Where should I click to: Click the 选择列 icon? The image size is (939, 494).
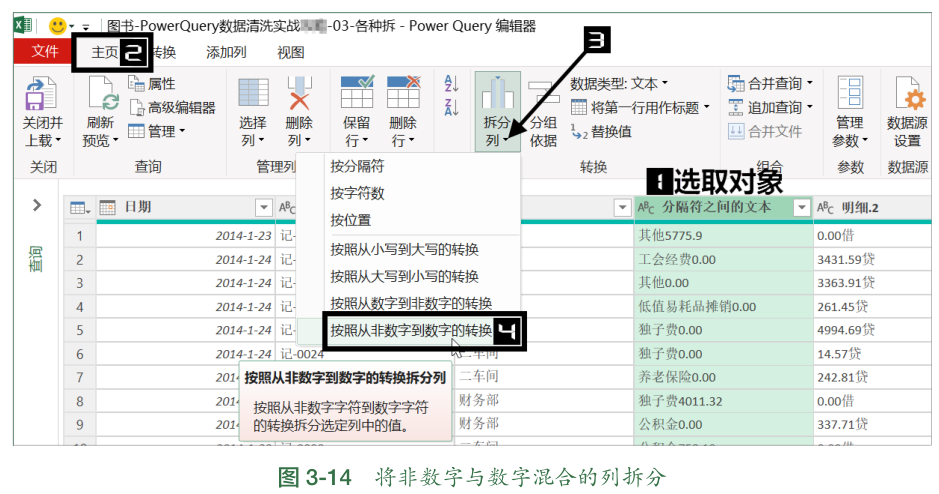coord(253,93)
